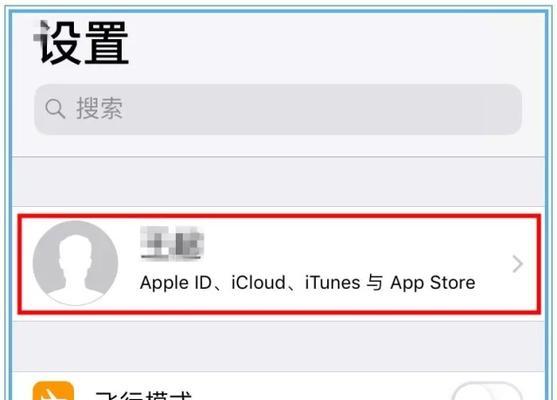Click the "iTunes" word in account subtitle
The height and width of the screenshot is (400, 557).
pyautogui.click(x=332, y=283)
